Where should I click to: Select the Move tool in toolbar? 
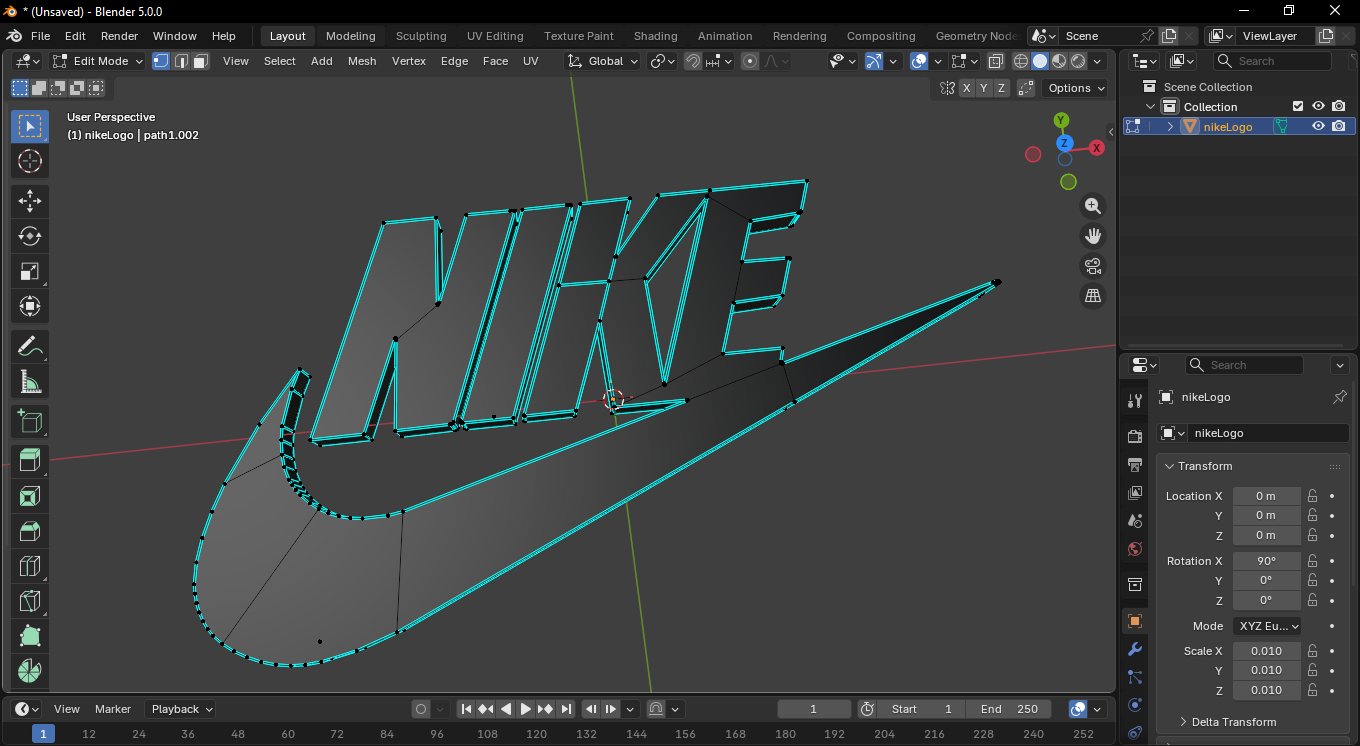29,200
